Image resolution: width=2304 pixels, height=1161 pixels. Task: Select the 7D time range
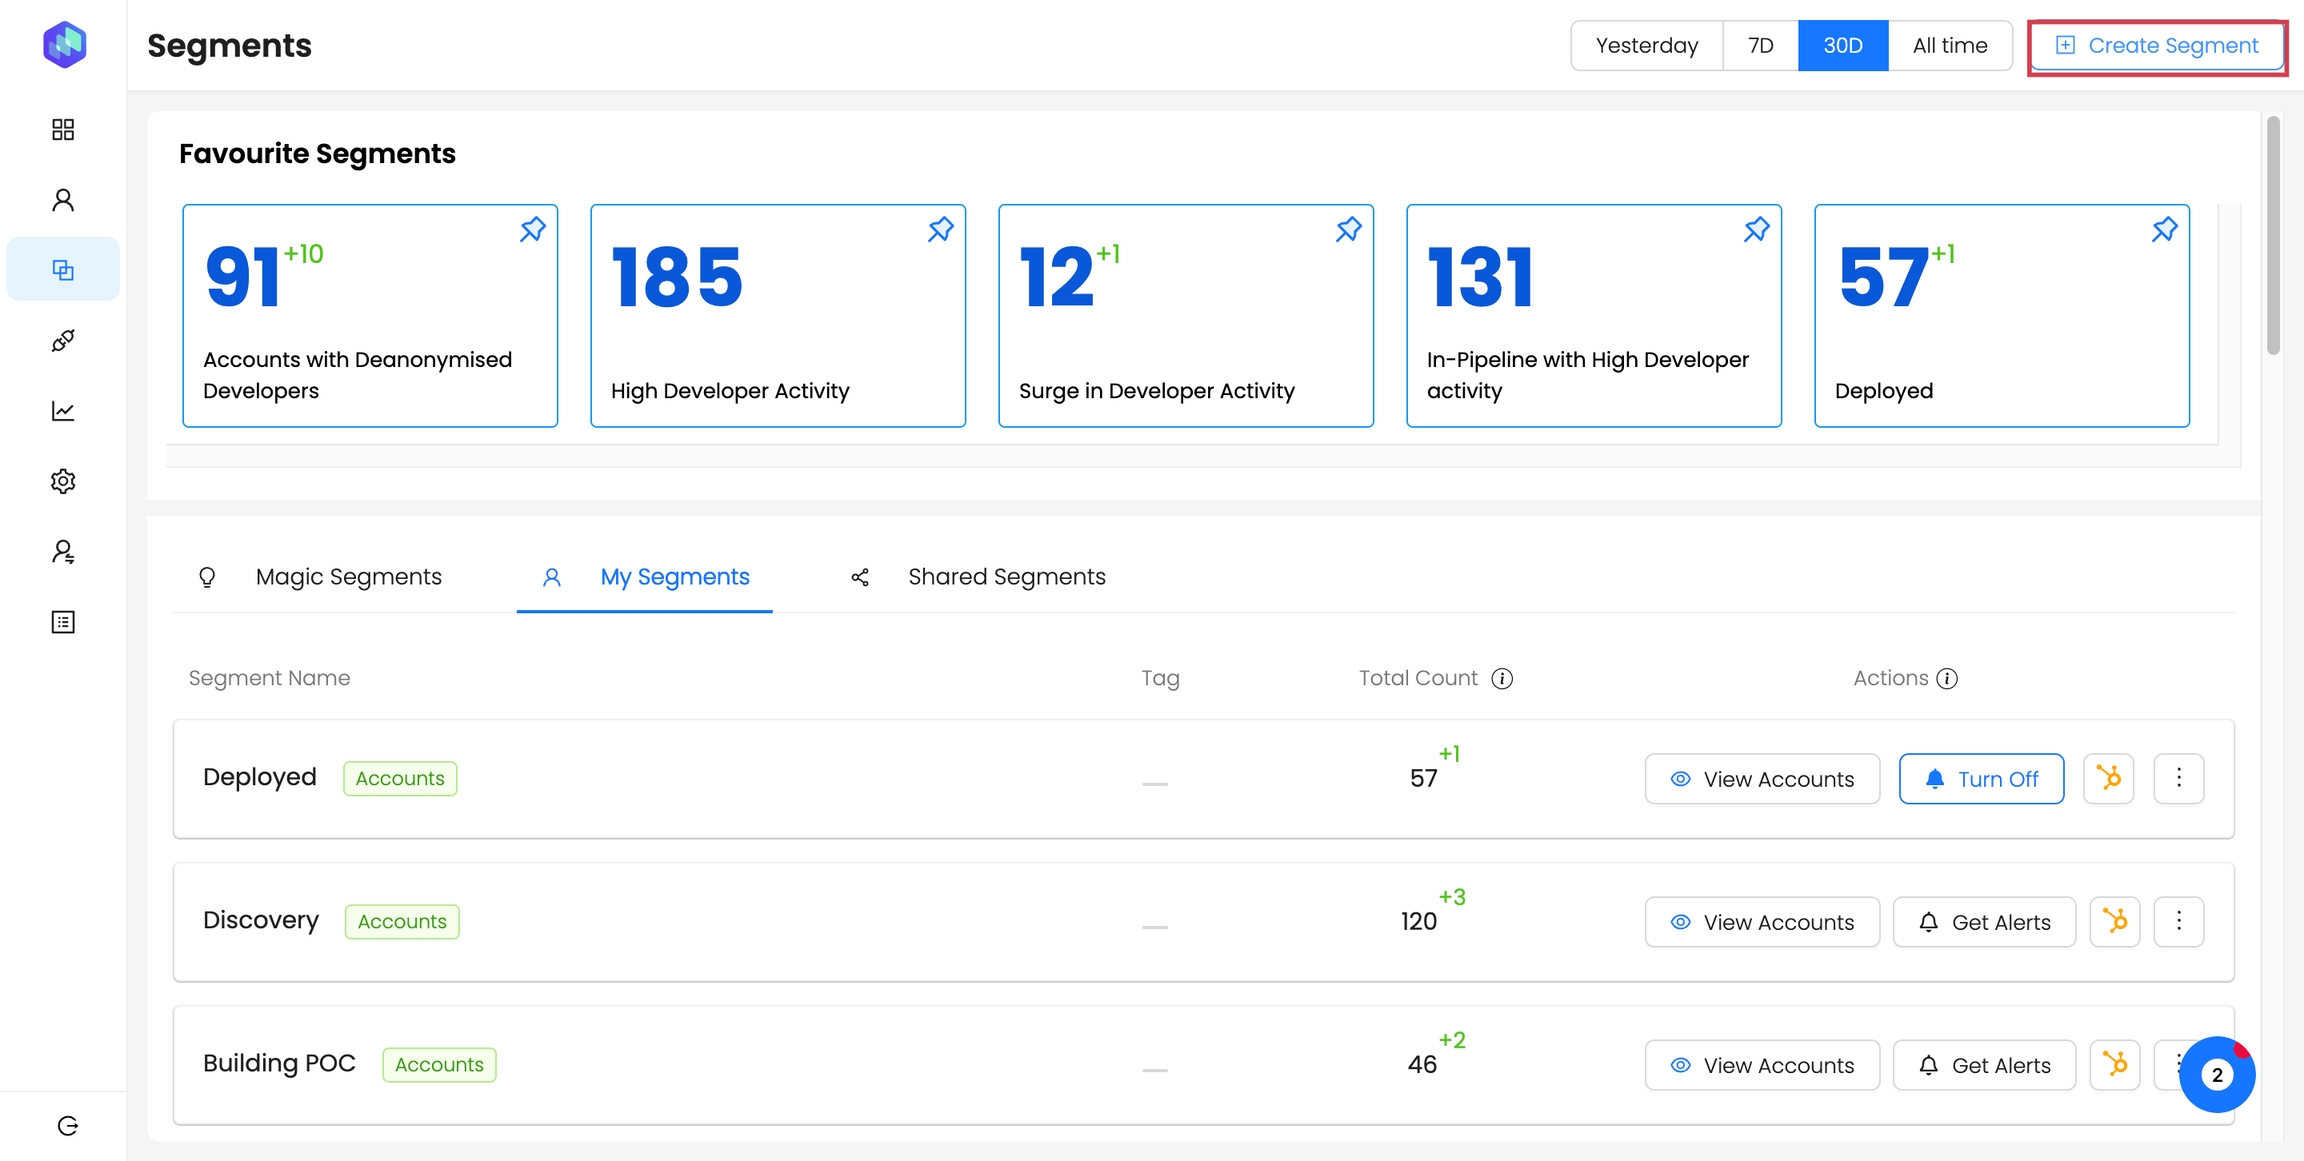[x=1760, y=46]
